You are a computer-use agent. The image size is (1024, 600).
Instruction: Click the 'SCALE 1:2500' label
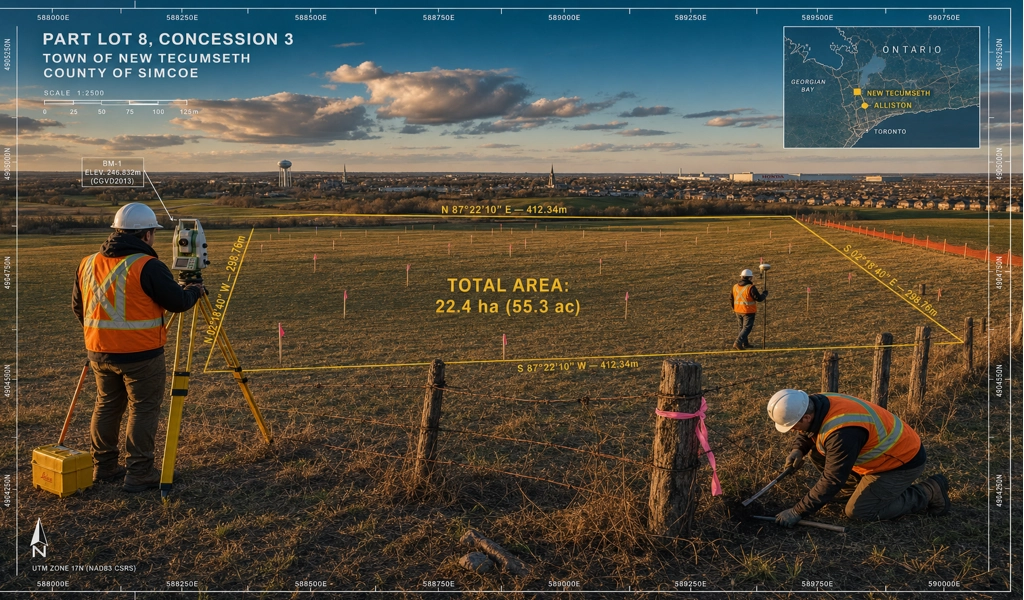(74, 93)
